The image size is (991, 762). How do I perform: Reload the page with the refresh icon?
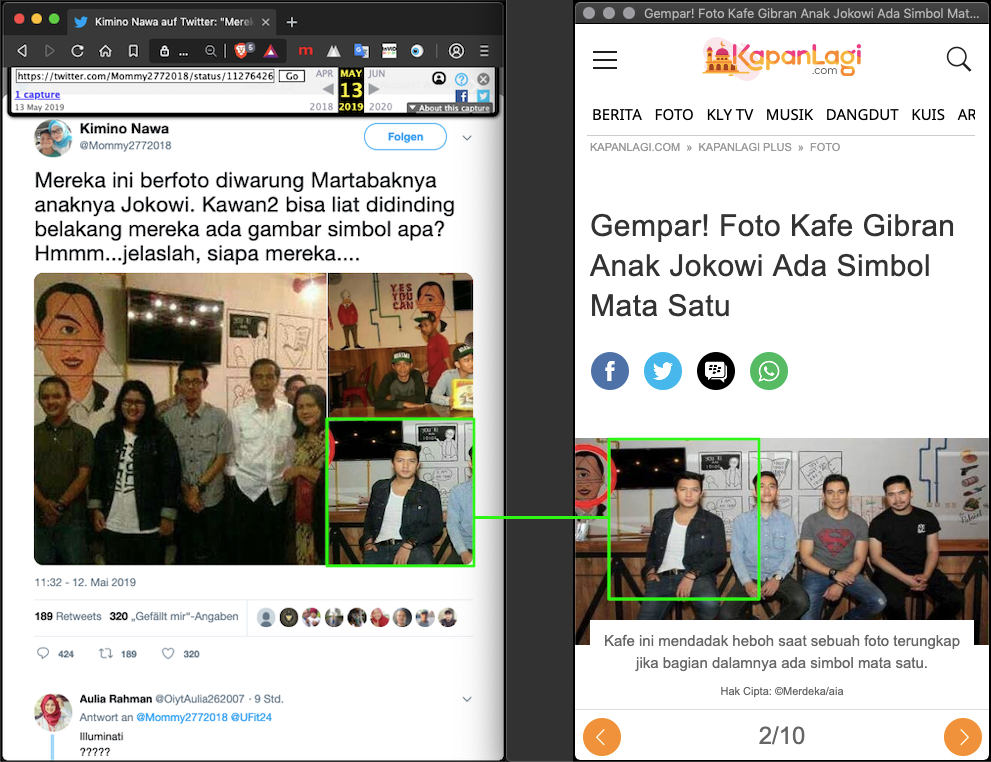tap(77, 51)
